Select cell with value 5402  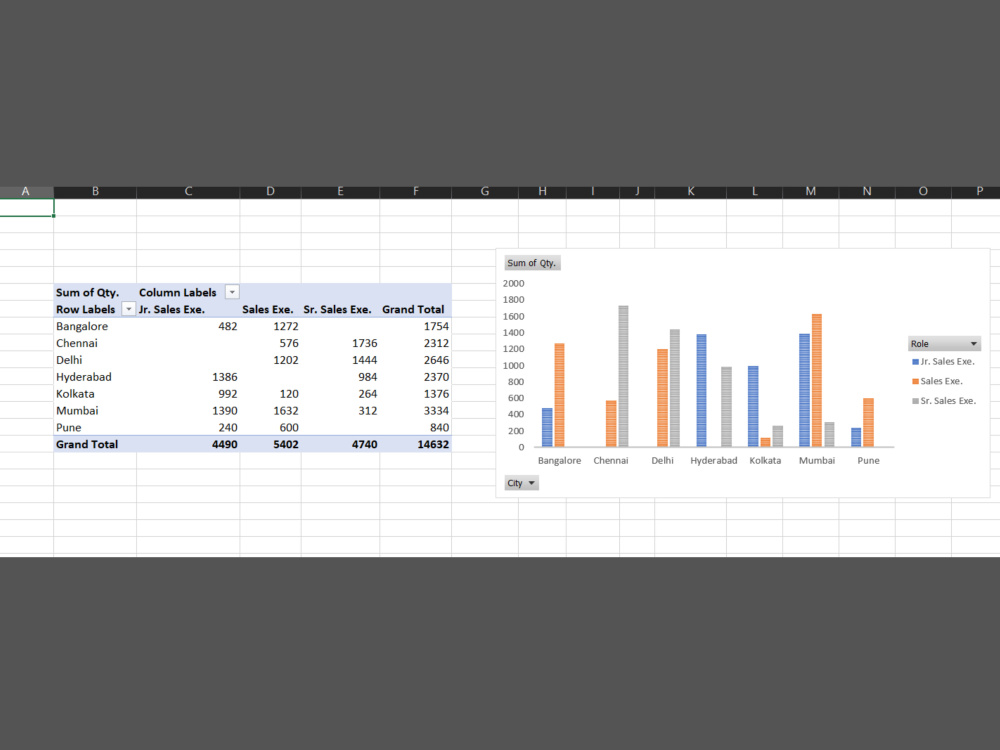tap(270, 445)
